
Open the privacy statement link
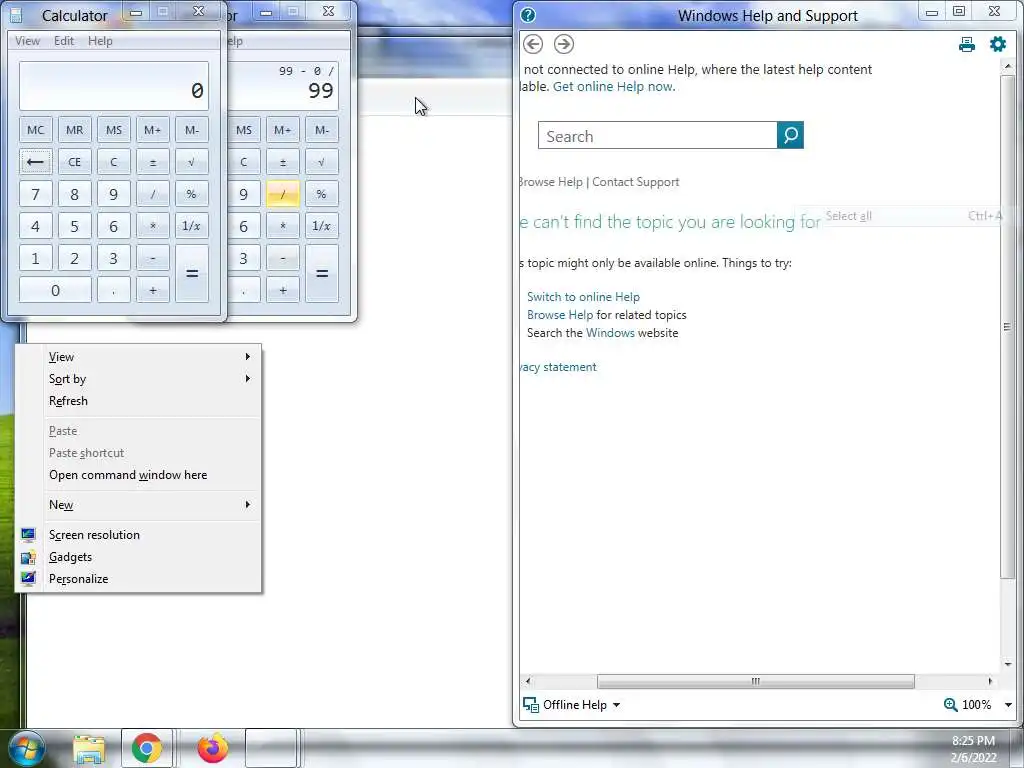pos(559,367)
